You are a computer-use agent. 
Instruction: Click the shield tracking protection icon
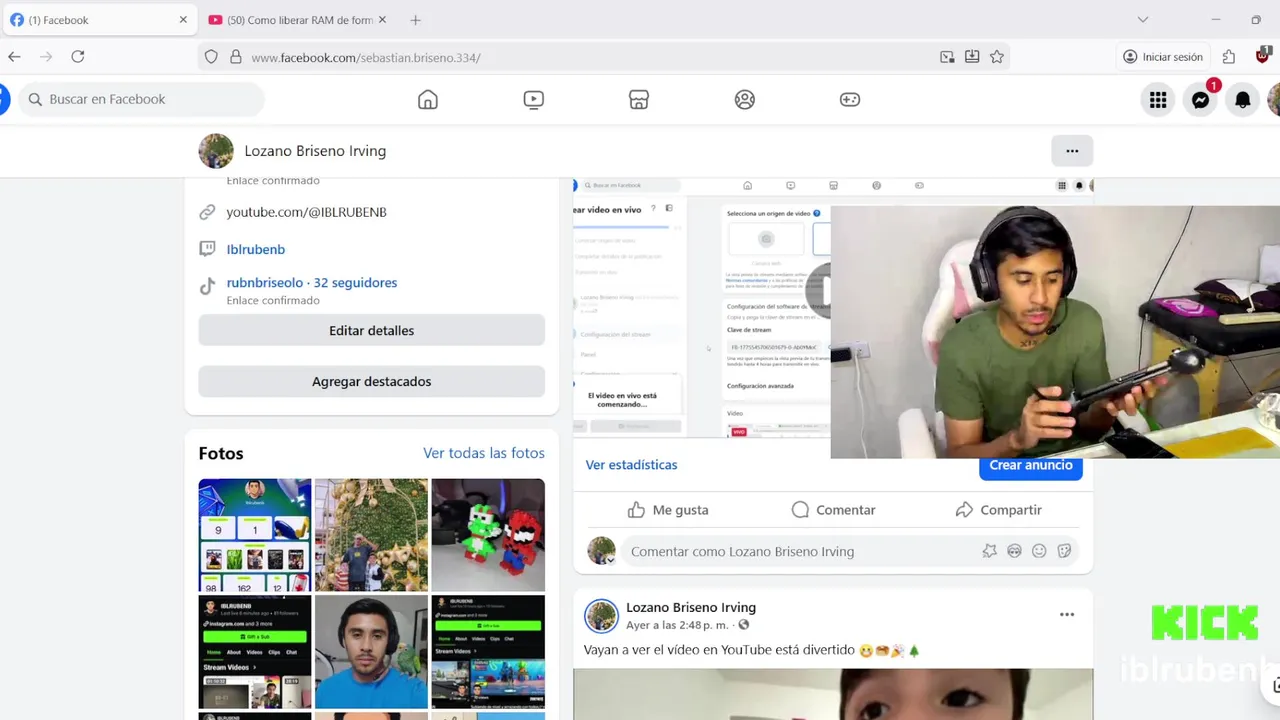point(211,57)
